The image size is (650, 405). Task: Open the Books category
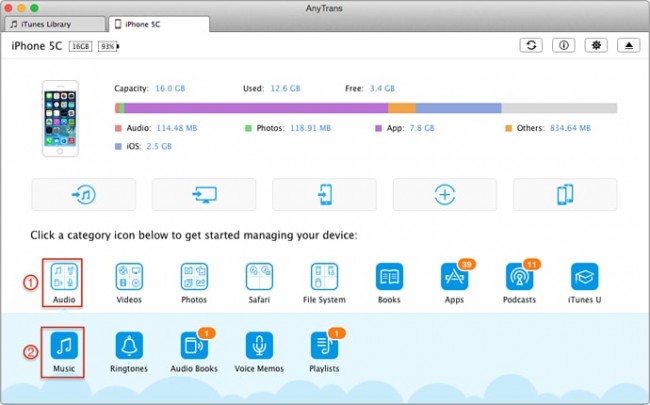coord(390,277)
